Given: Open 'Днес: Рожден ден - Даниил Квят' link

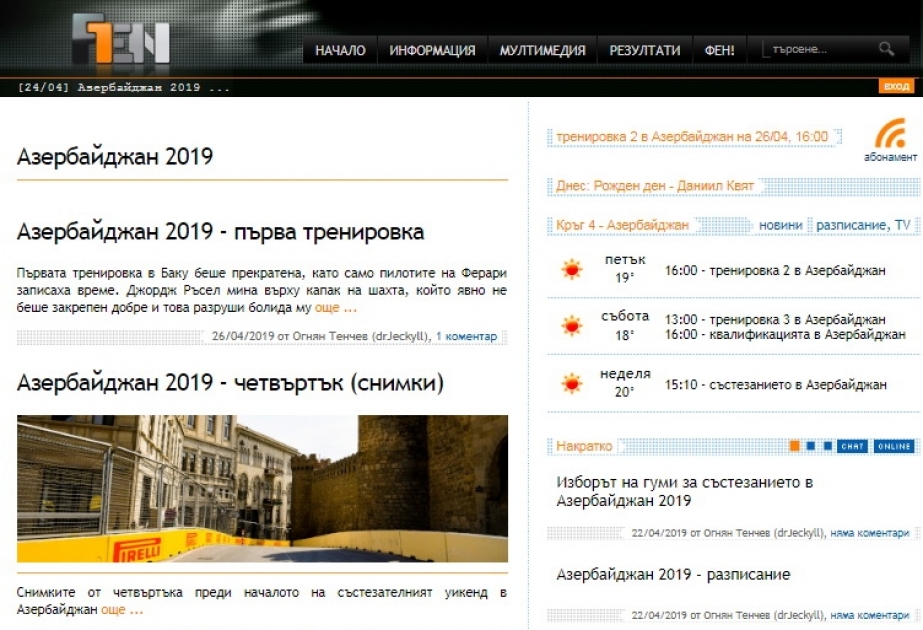Looking at the screenshot, I should point(655,186).
